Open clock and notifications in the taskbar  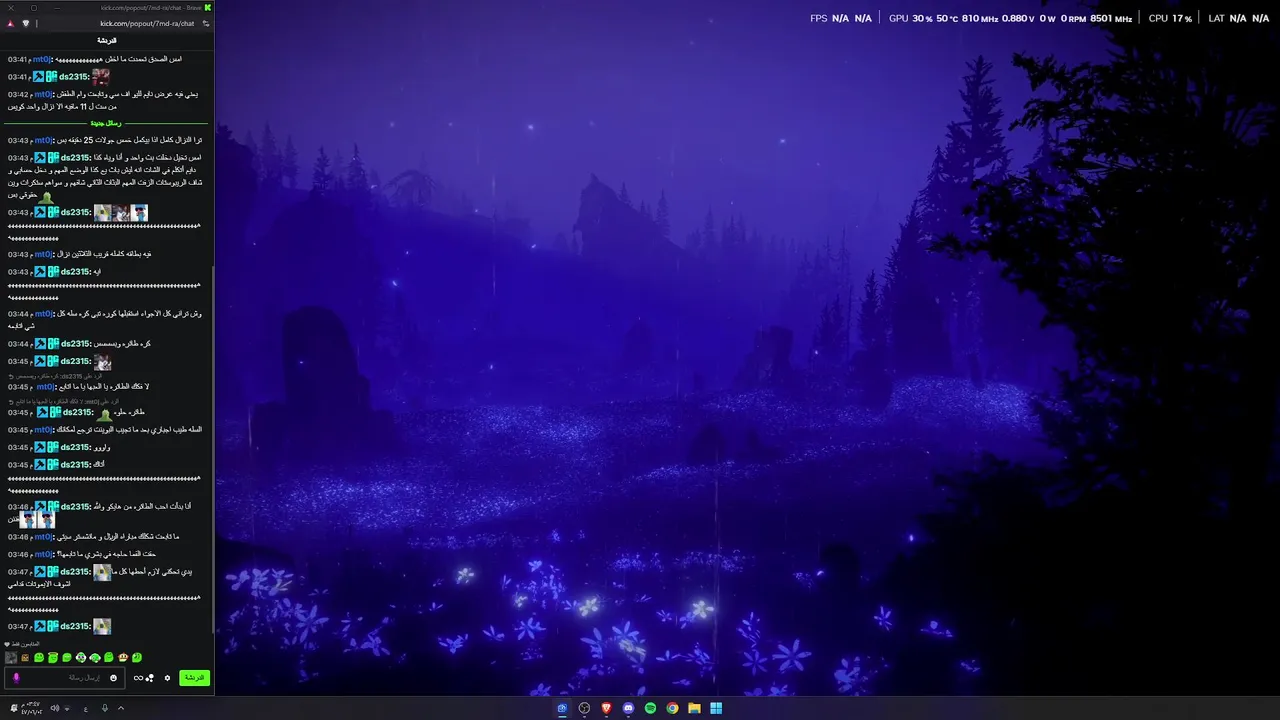pyautogui.click(x=27, y=708)
